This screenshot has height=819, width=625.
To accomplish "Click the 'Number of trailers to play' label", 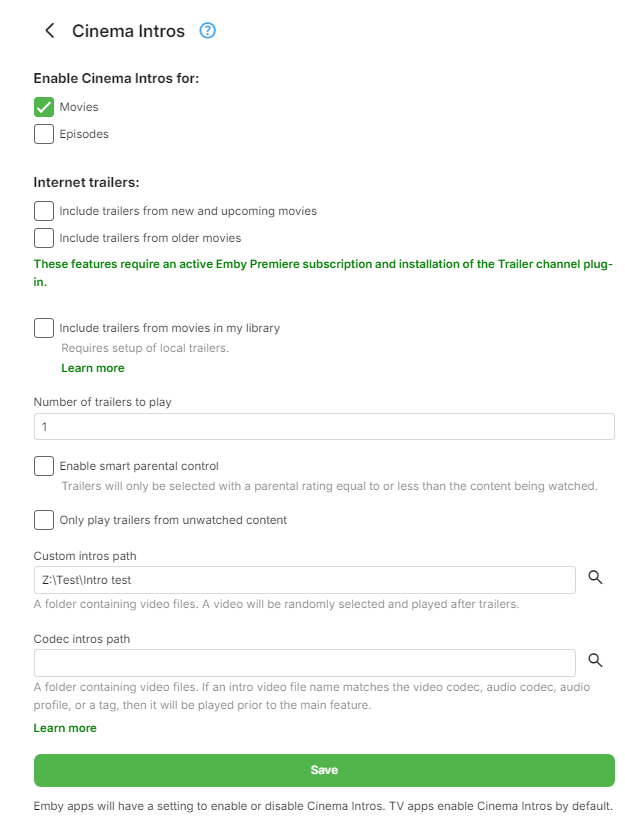I will pos(103,402).
